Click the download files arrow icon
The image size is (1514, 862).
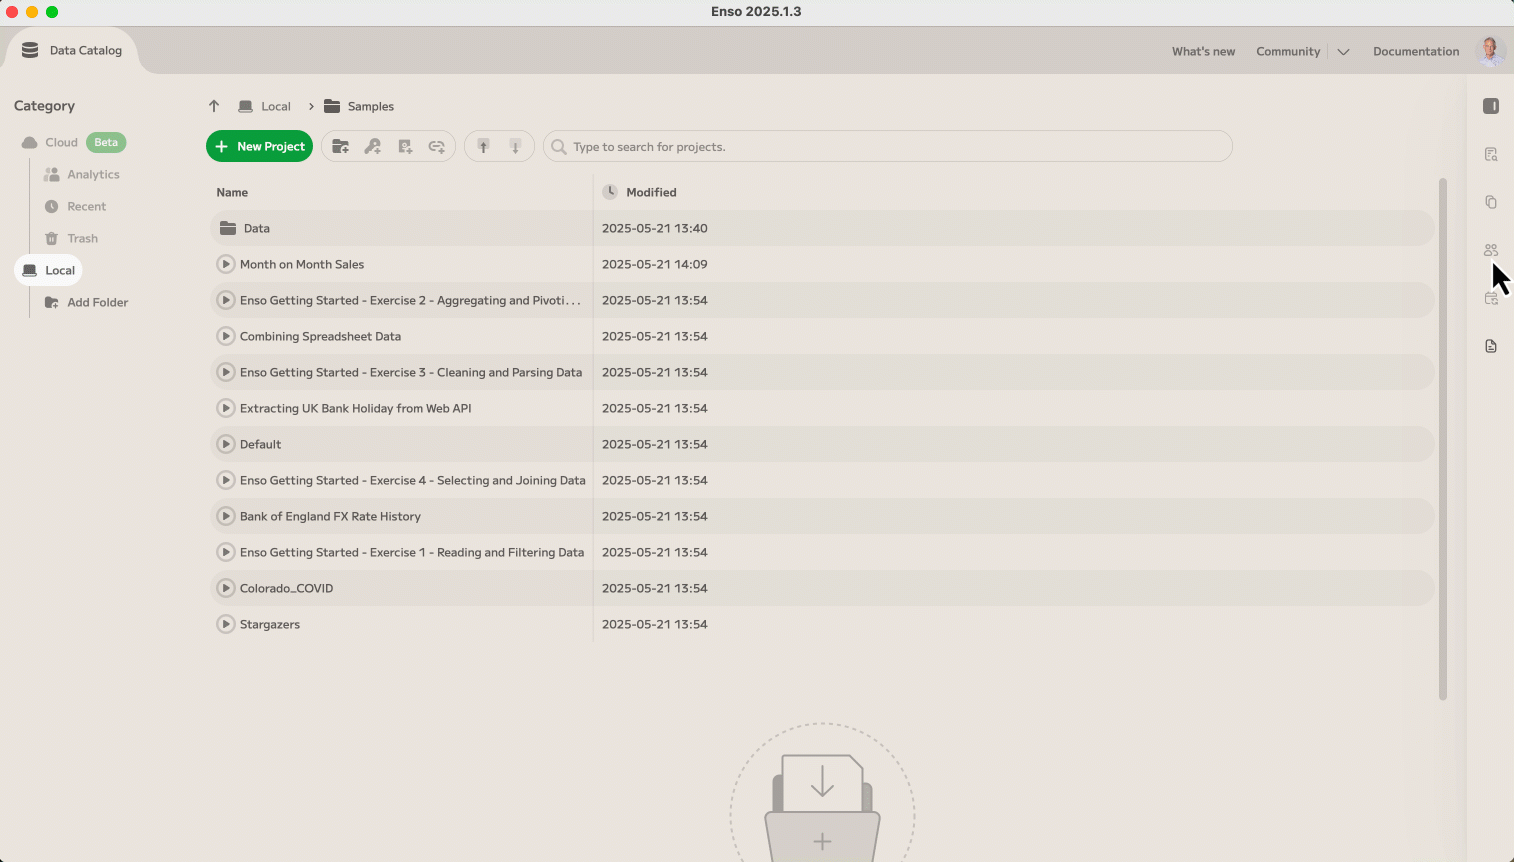pyautogui.click(x=516, y=146)
